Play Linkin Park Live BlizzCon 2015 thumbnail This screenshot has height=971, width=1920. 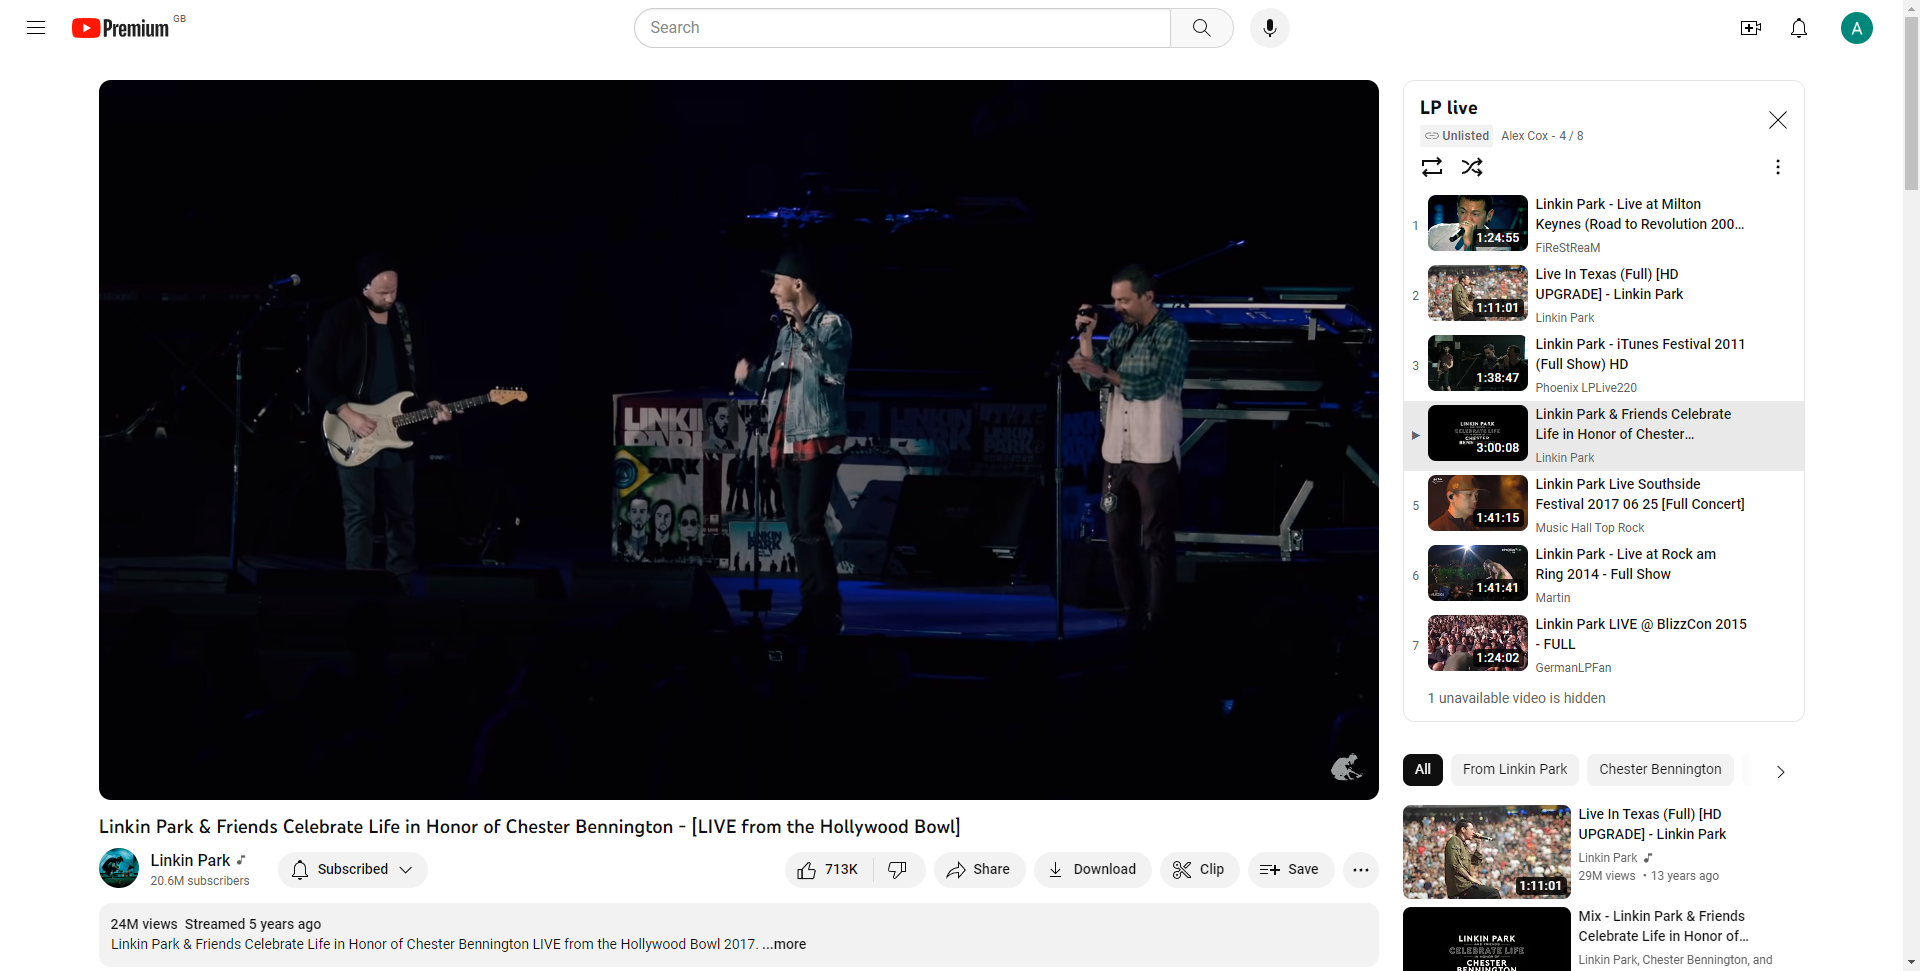(x=1477, y=643)
